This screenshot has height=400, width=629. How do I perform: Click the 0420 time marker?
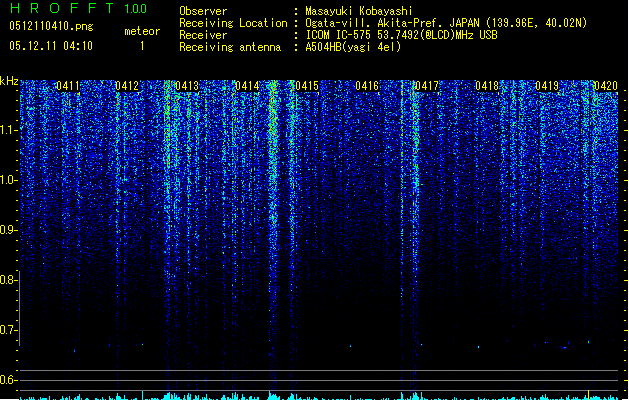[x=606, y=86]
